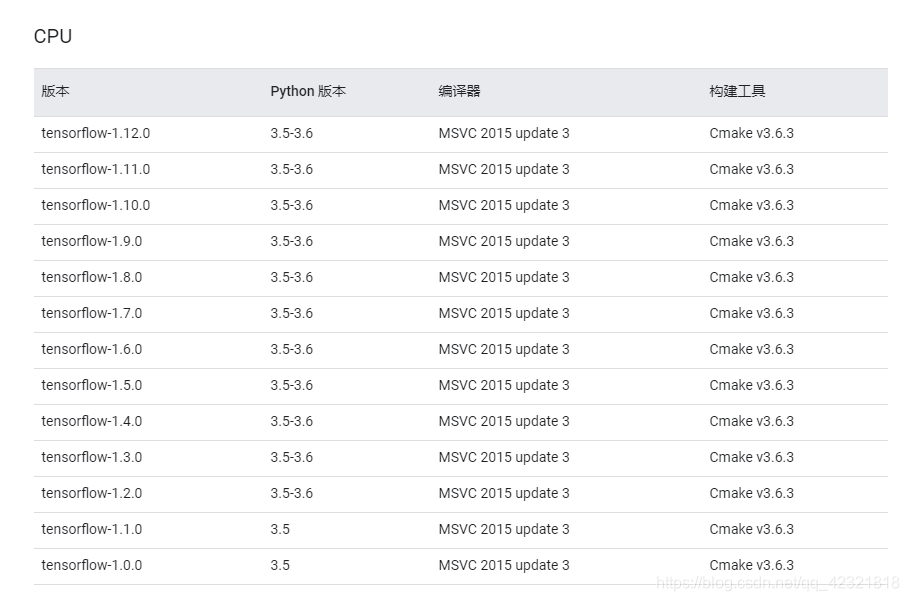Click MSVC 2015 update 3 in tensorflow-1.5.0 row
This screenshot has width=909, height=601.
pyautogui.click(x=504, y=385)
